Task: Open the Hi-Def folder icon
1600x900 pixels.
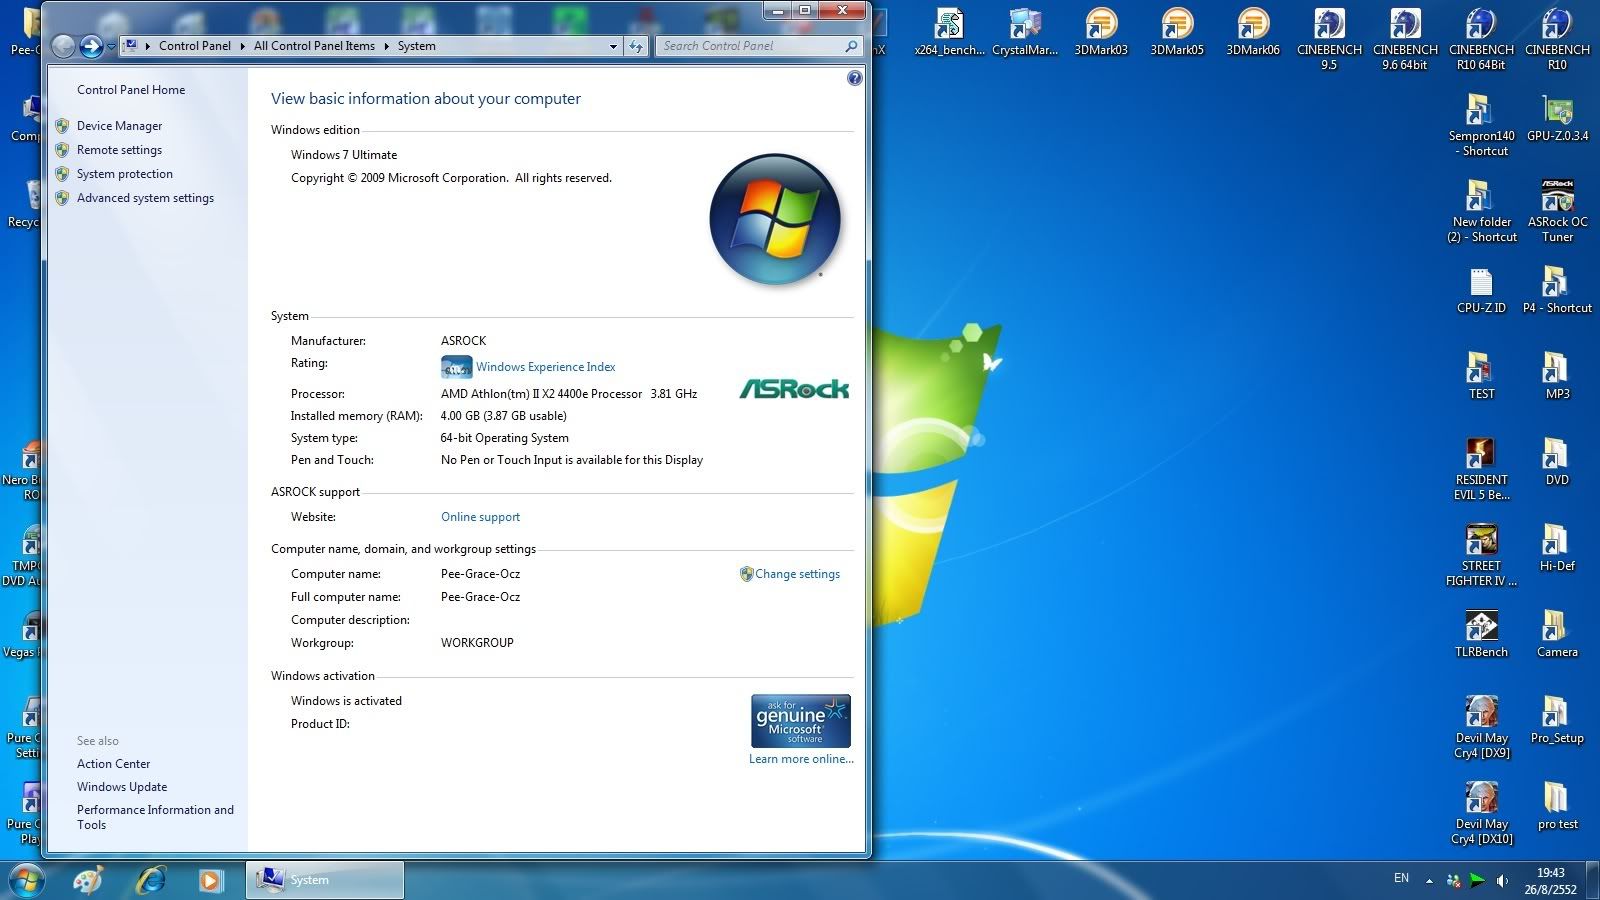Action: point(1557,548)
